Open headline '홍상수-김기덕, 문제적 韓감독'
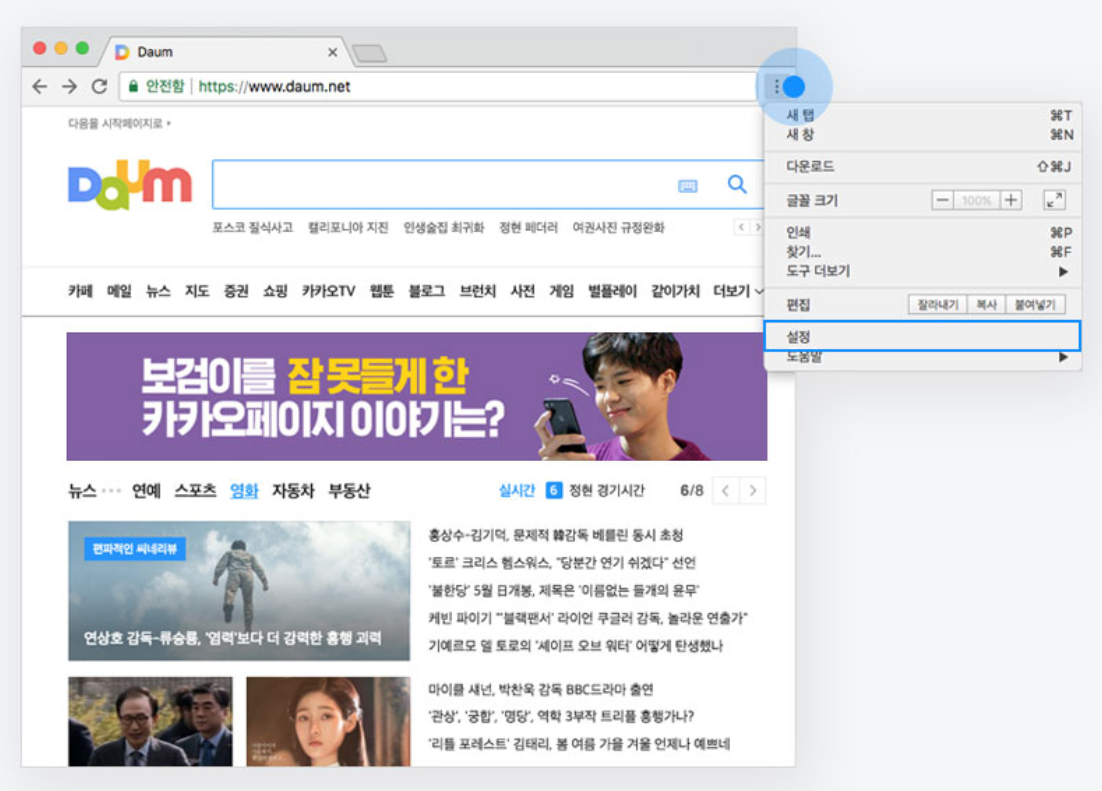 click(x=555, y=535)
